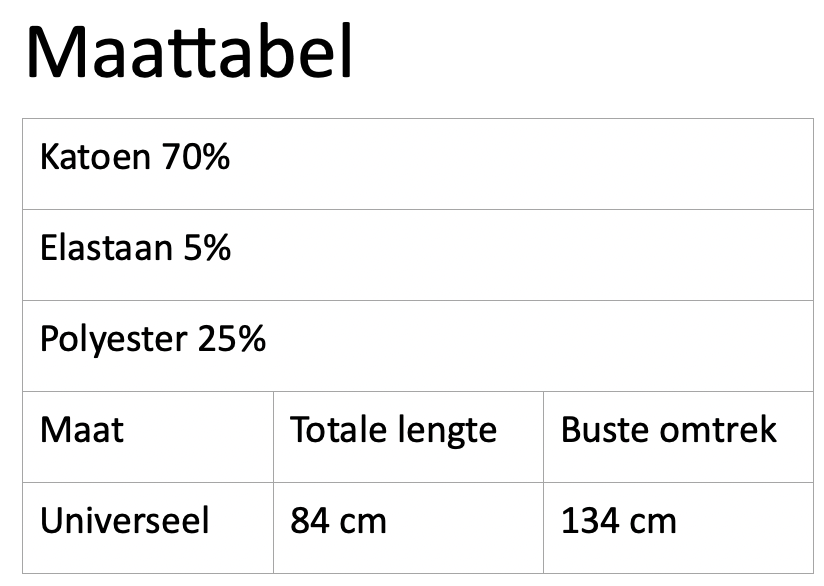This screenshot has width=824, height=586.
Task: Click the Buste omtrek header cell
Action: [678, 437]
